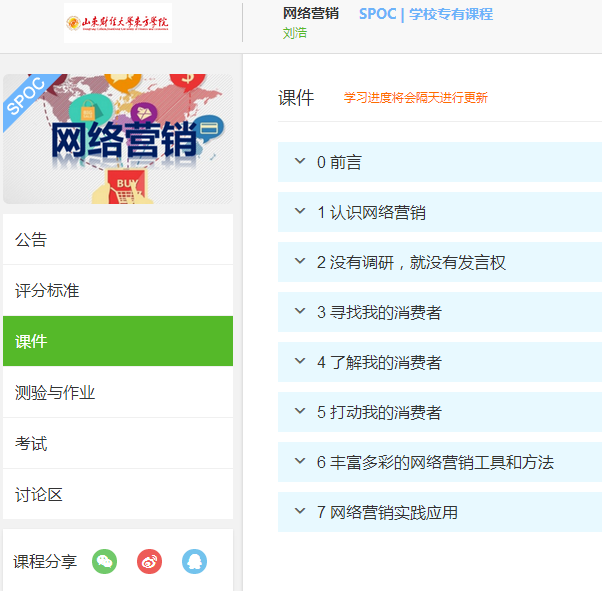Open 讨论区 discussion forum
The image size is (602, 591).
click(x=118, y=495)
